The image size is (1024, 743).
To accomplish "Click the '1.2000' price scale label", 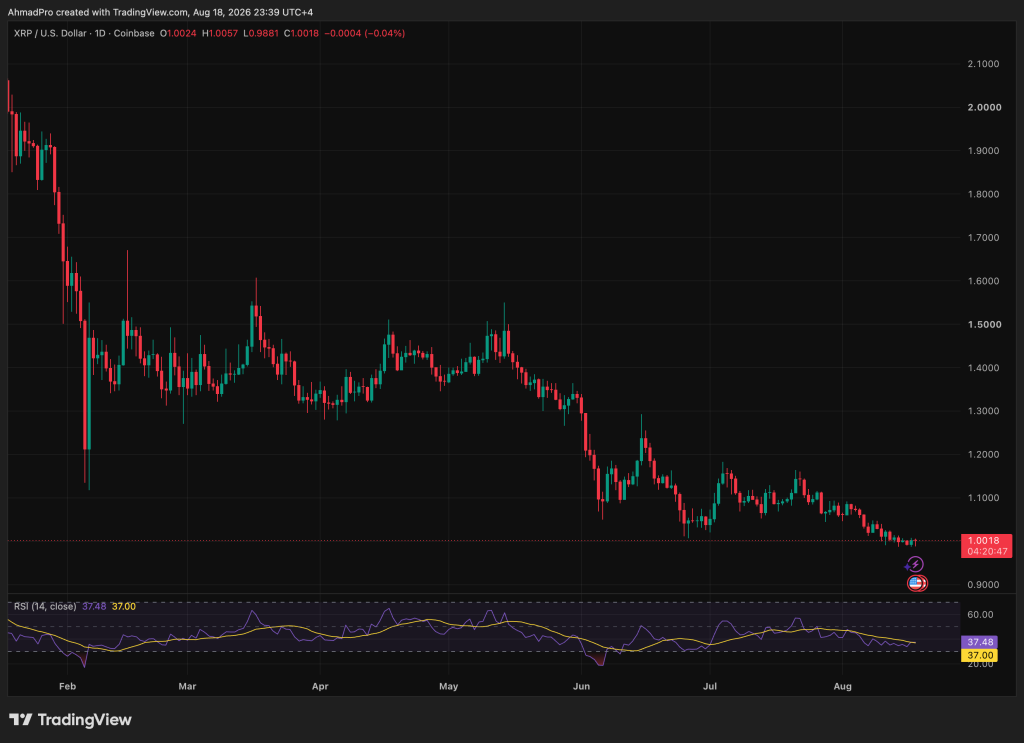I will coord(983,454).
